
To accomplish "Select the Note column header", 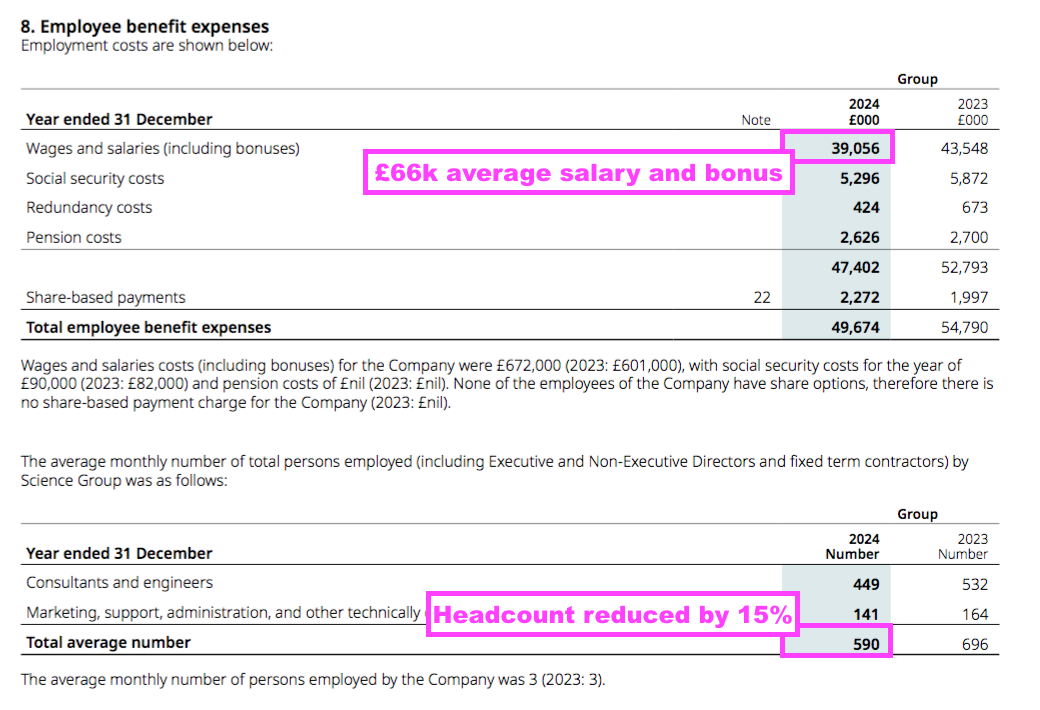I will 756,120.
